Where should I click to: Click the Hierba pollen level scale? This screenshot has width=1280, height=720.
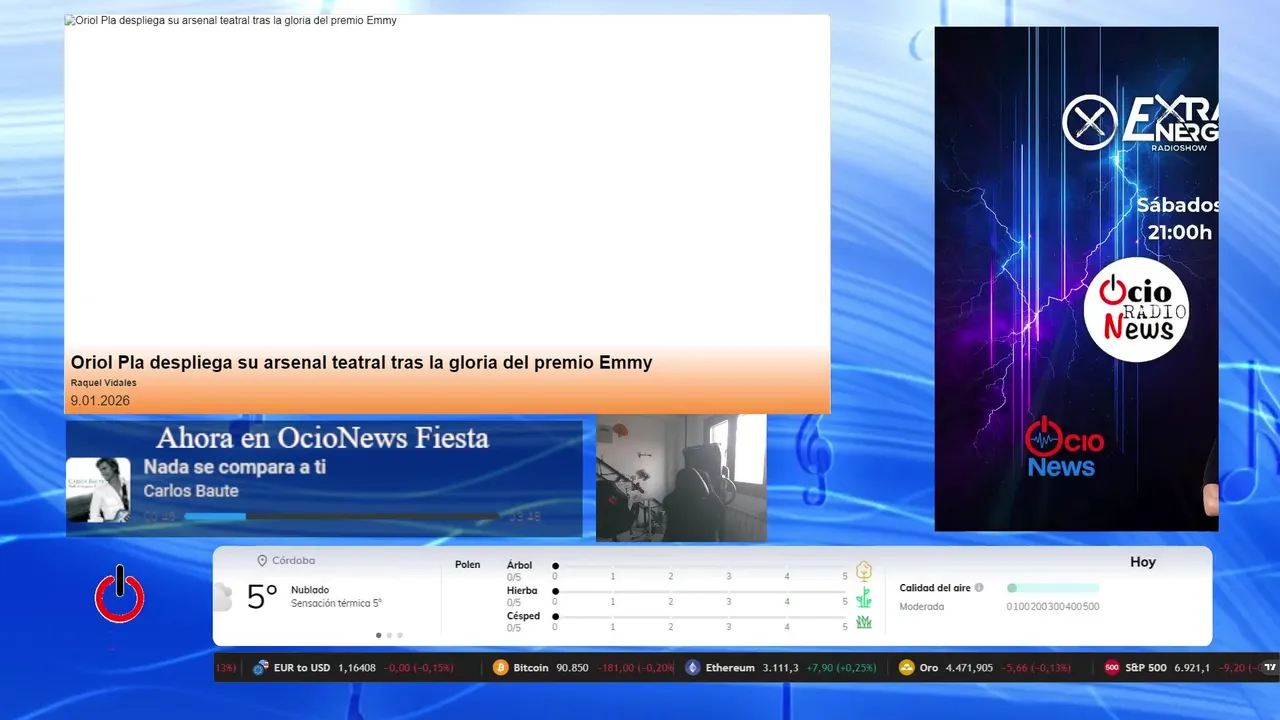point(701,591)
